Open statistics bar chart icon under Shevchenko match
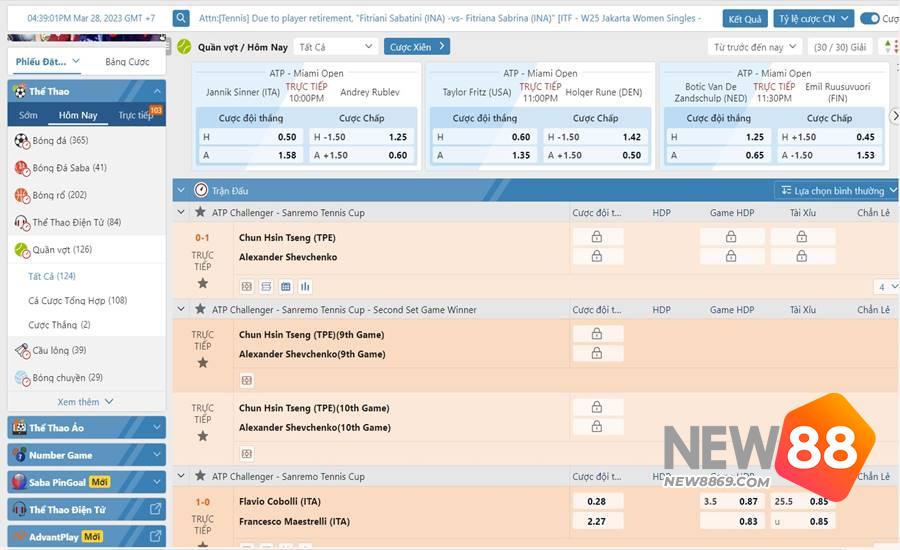Image resolution: width=900 pixels, height=550 pixels. [x=305, y=286]
